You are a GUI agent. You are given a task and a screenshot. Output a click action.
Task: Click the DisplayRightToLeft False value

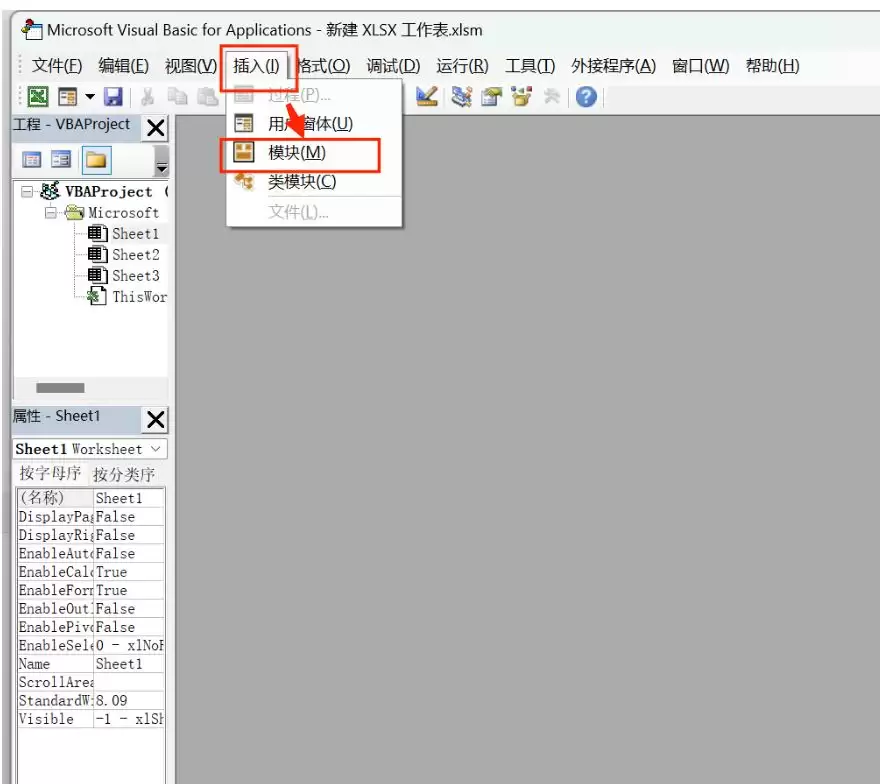click(x=129, y=535)
